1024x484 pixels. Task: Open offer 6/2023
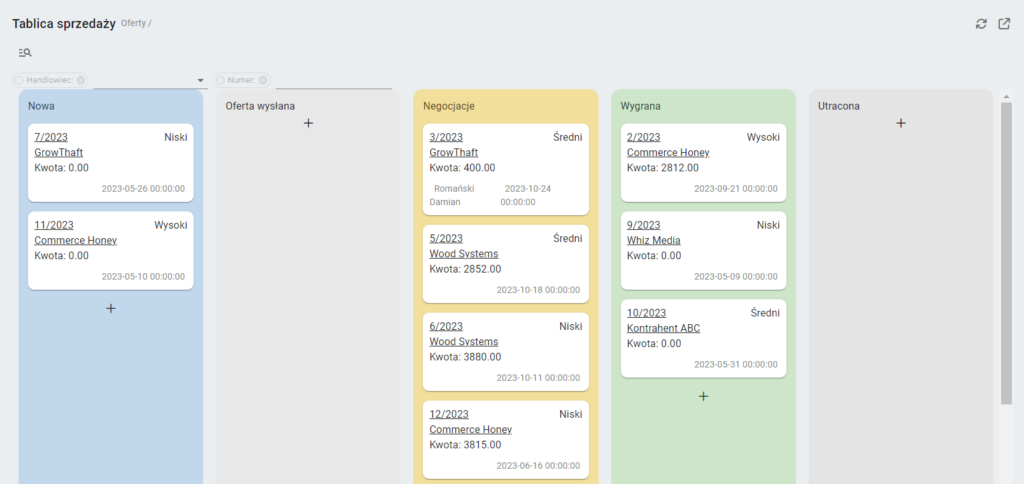[x=446, y=327]
